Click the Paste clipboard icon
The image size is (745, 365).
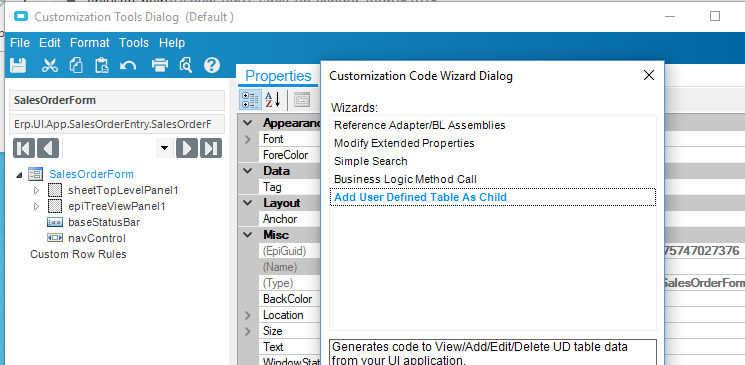coord(102,65)
